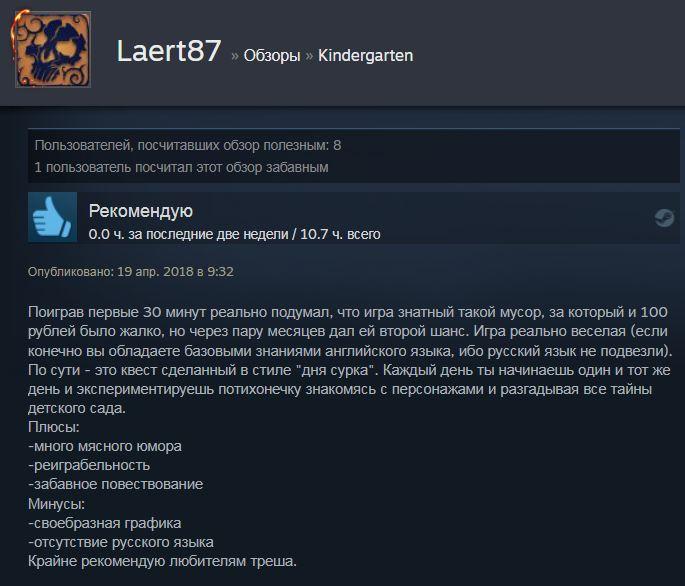
Task: Click the Опубликовано 19 апр. 2018 date text
Action: [131, 272]
